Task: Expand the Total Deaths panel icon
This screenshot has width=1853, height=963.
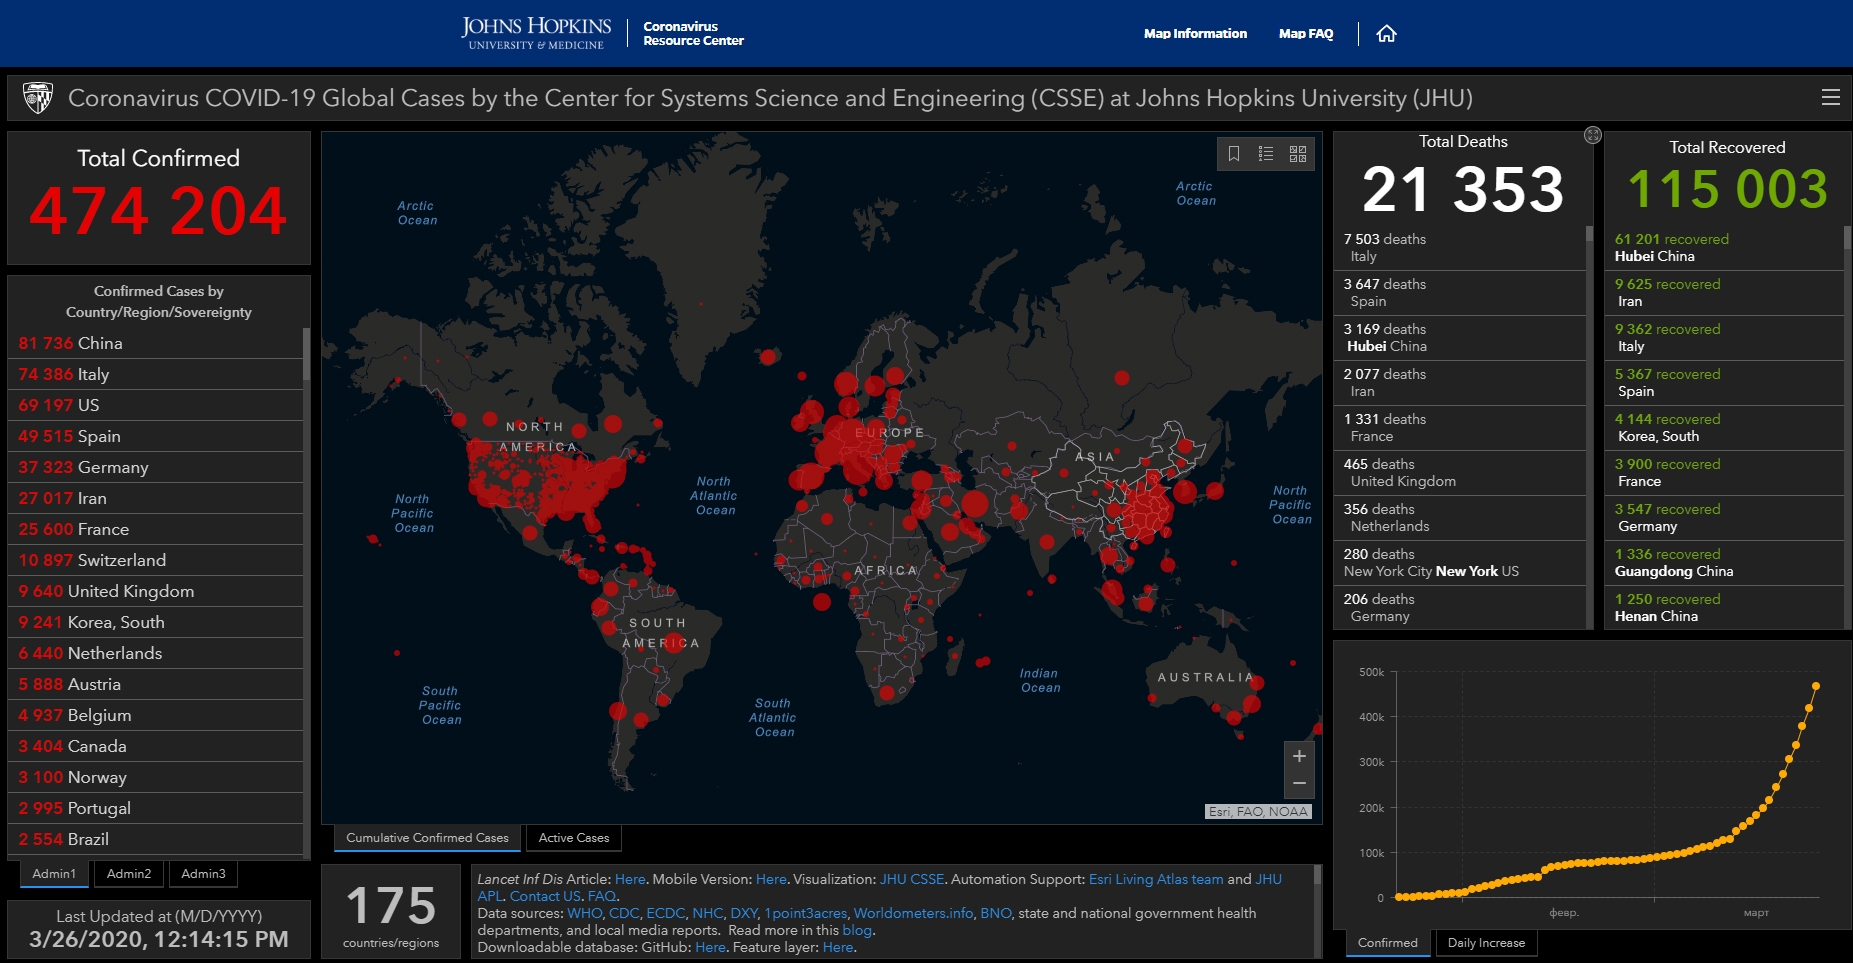Action: click(1593, 135)
